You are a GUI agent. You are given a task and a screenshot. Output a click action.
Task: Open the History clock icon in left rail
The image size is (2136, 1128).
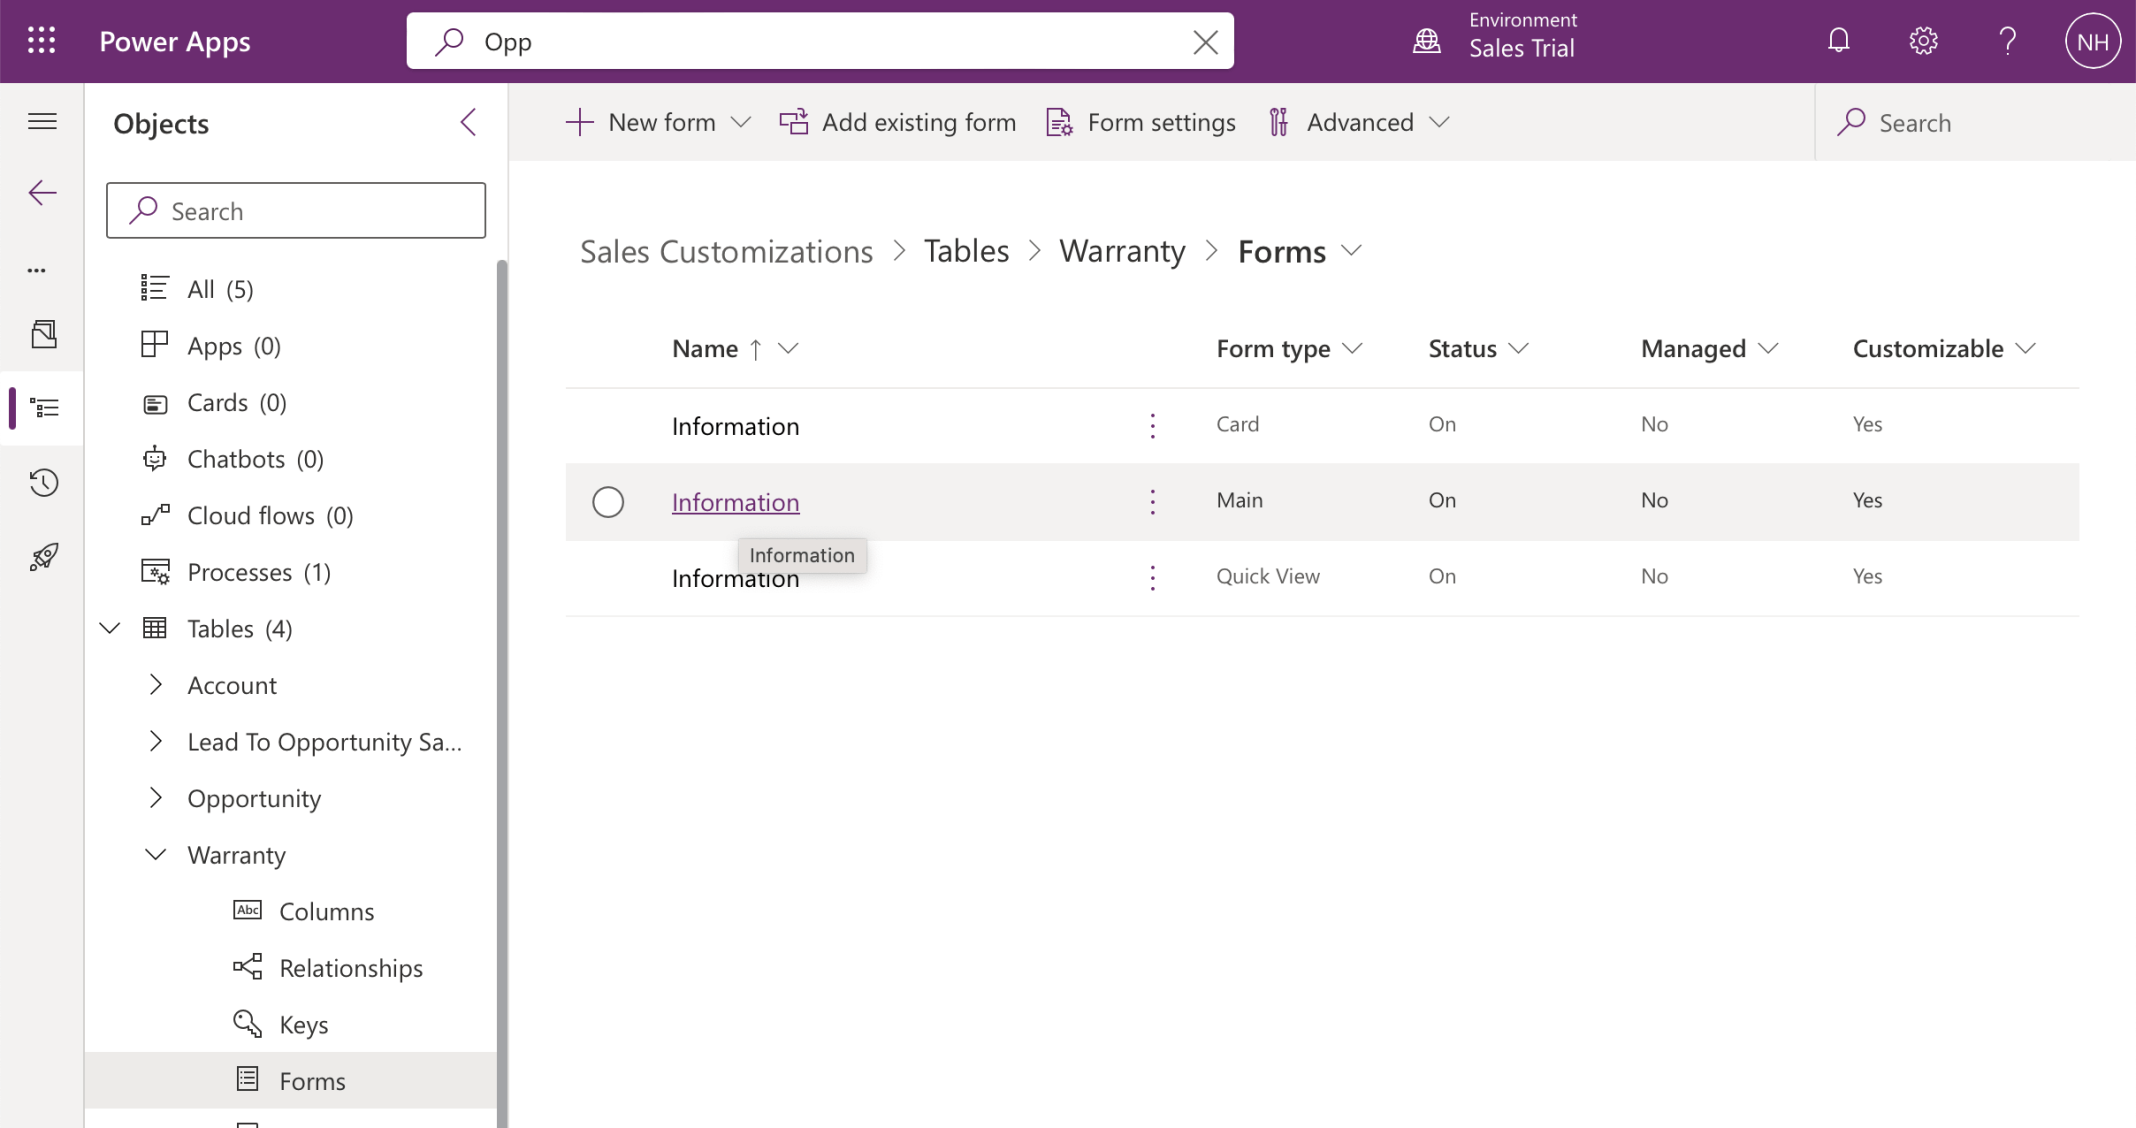pyautogui.click(x=42, y=482)
